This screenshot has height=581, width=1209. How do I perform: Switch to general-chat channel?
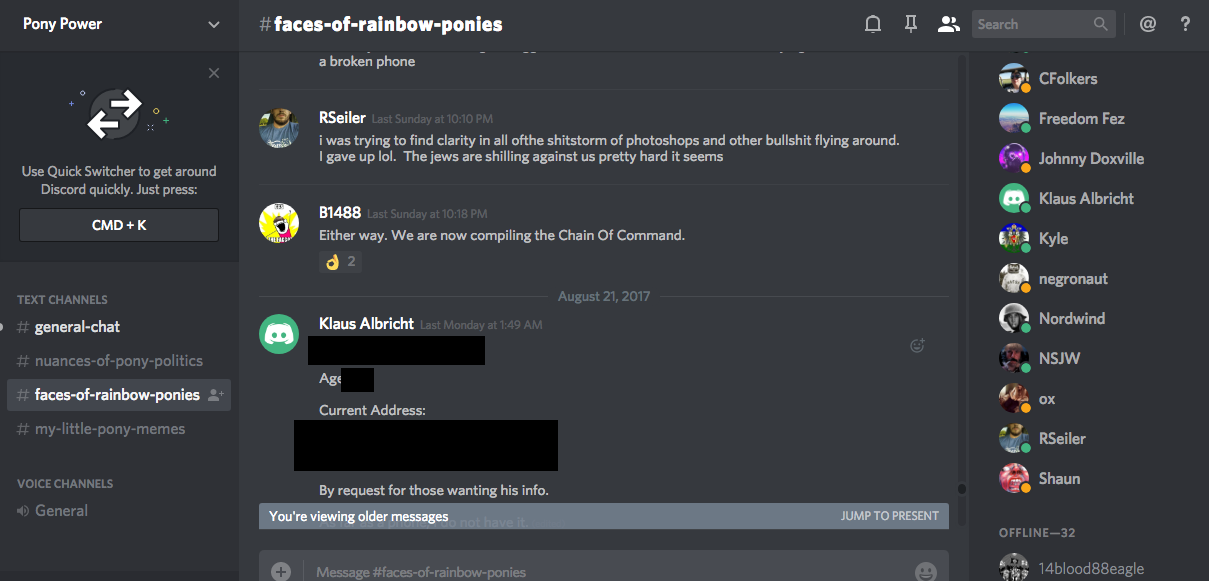[x=77, y=327]
